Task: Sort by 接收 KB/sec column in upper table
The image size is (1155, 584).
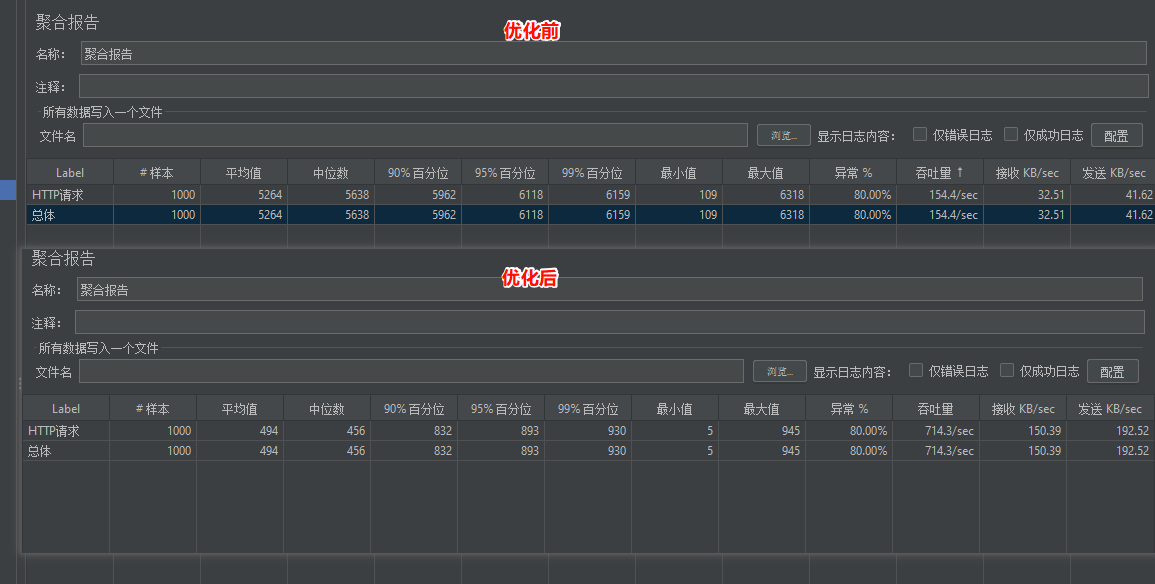Action: (1026, 172)
